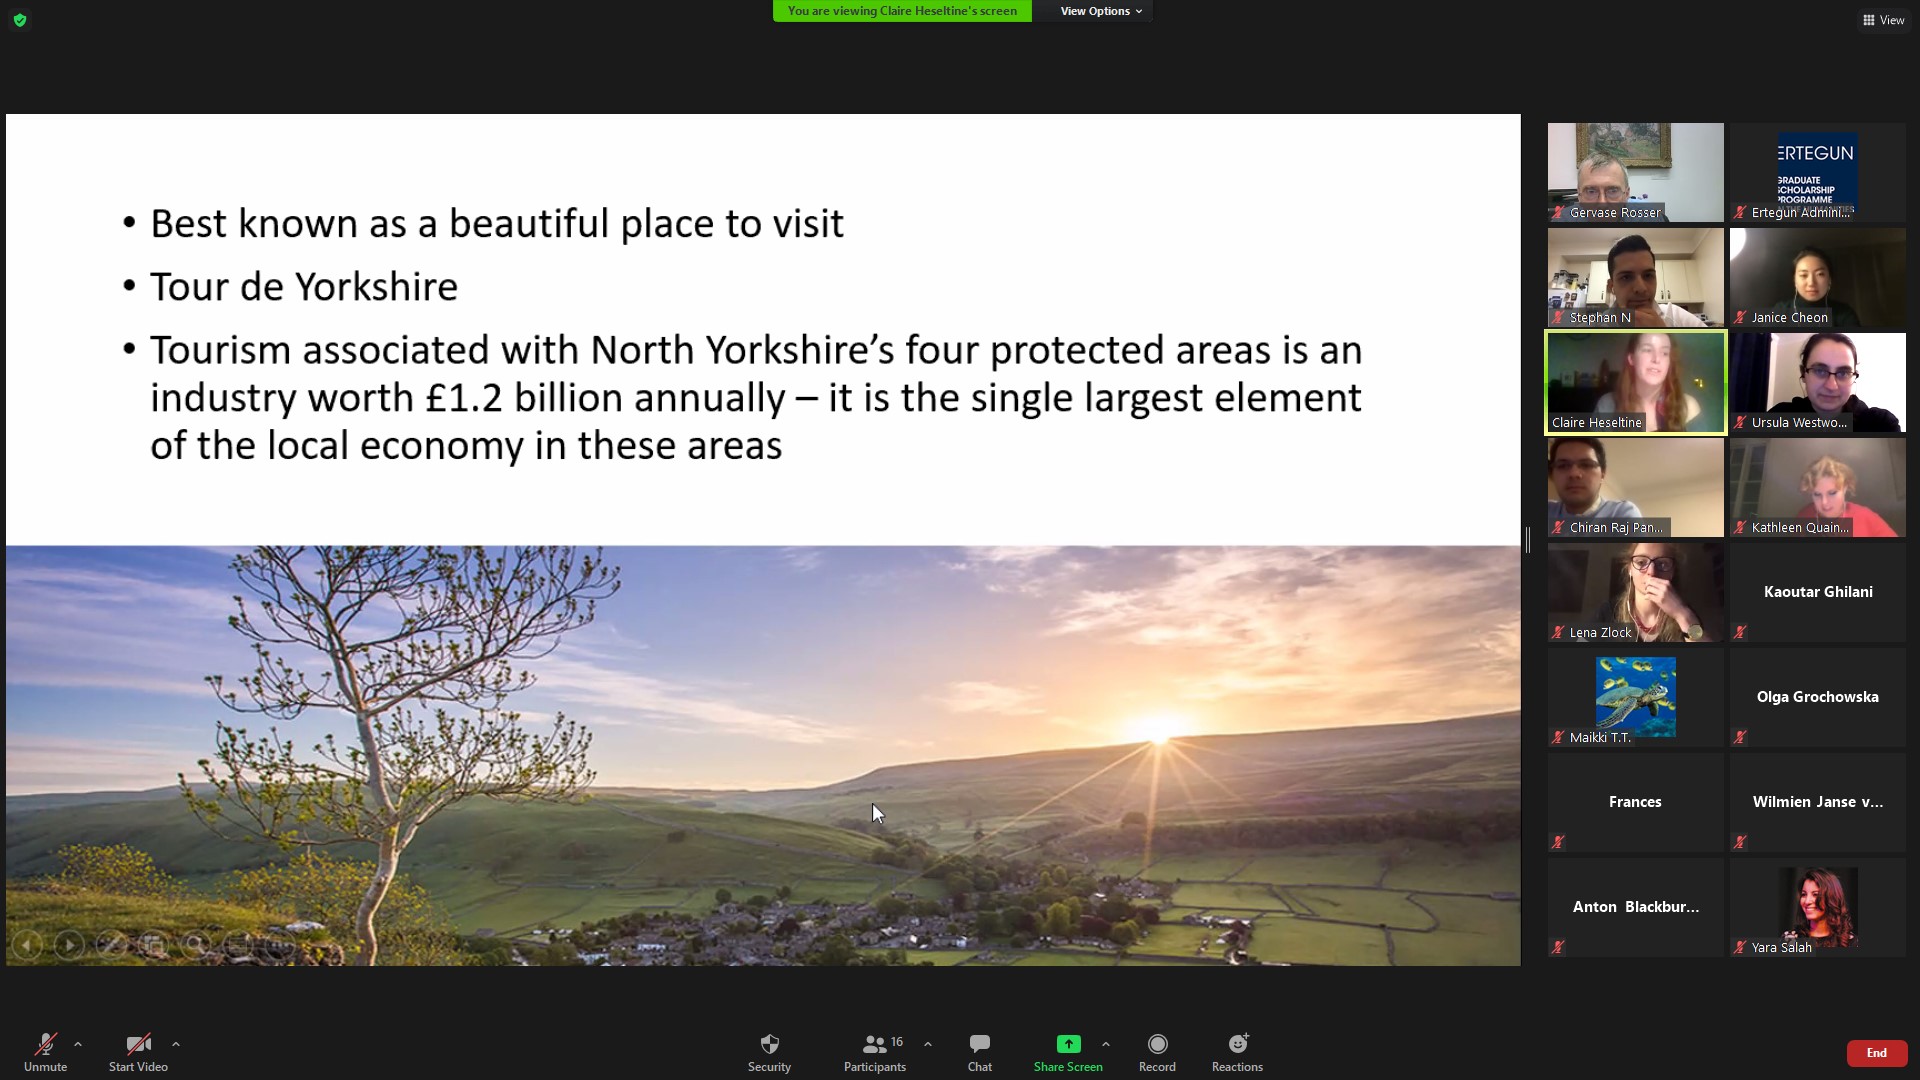Click the green encryption shield icon
Screen dimensions: 1920x1080
[x=20, y=19]
